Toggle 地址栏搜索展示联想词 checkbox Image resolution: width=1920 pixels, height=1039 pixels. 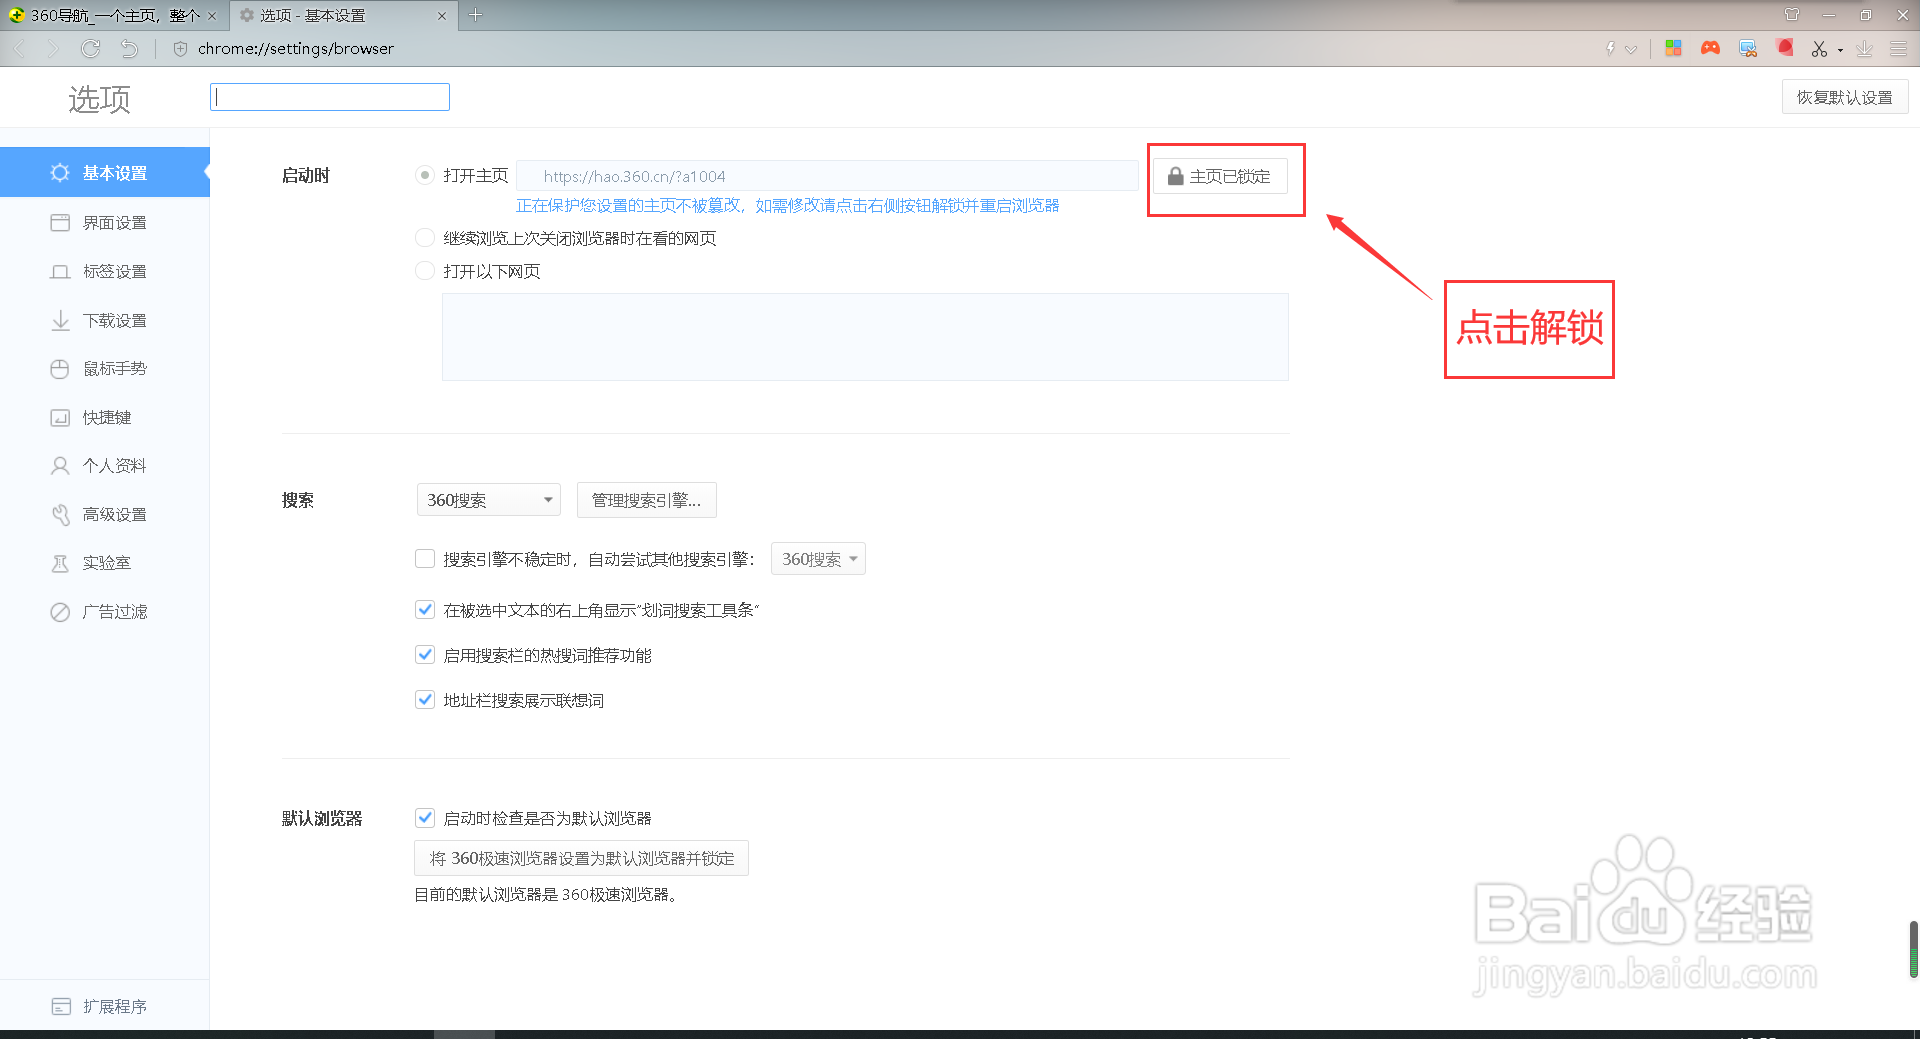coord(425,700)
